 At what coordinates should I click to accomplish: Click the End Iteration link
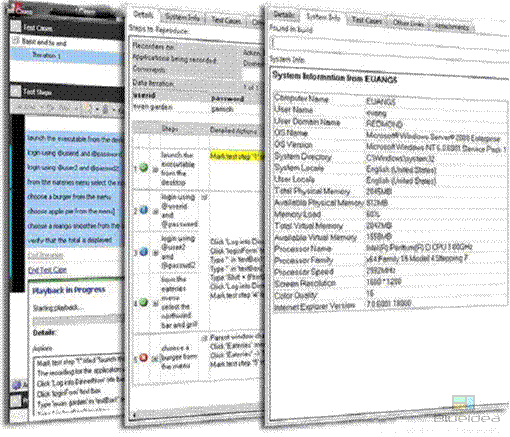[45, 255]
